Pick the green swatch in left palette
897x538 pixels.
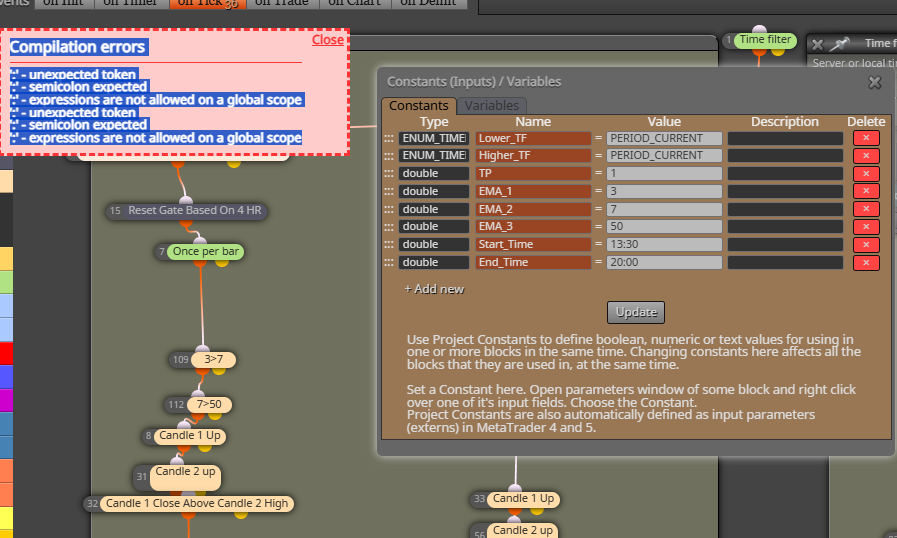click(x=6, y=282)
